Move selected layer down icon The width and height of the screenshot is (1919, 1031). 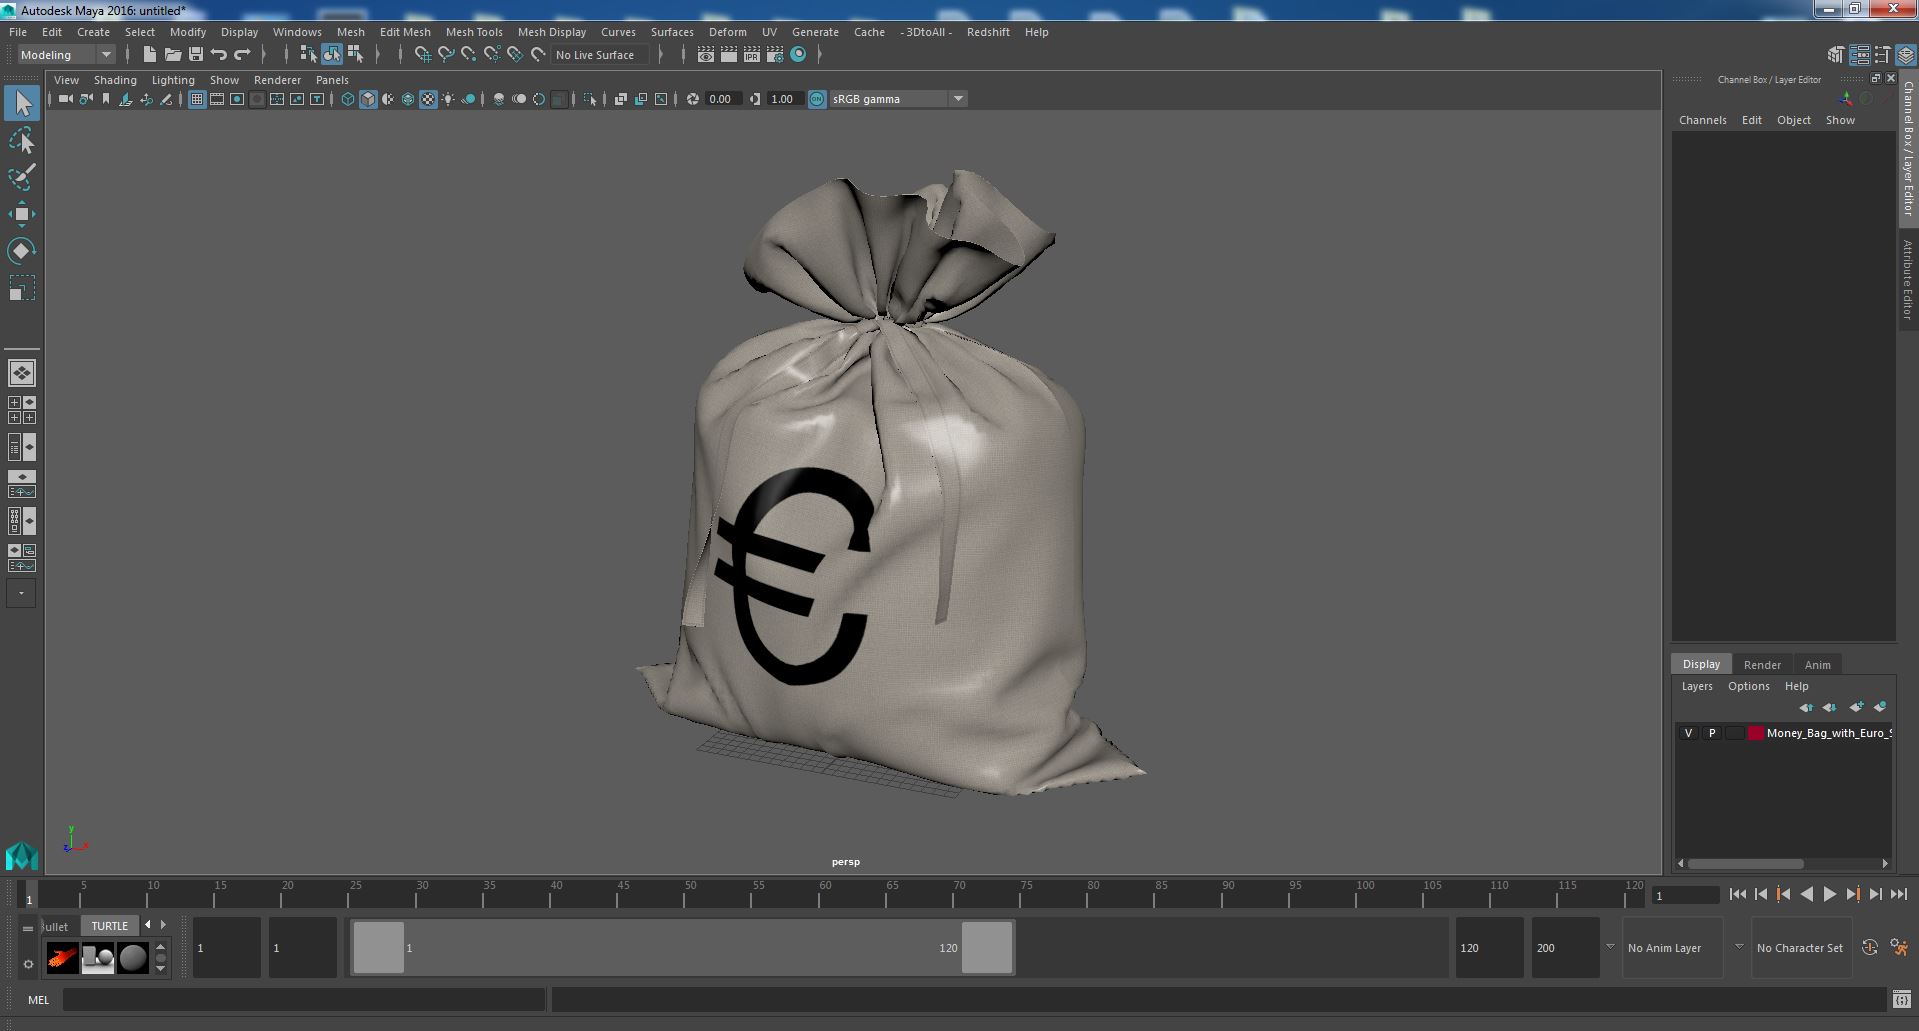tap(1830, 707)
